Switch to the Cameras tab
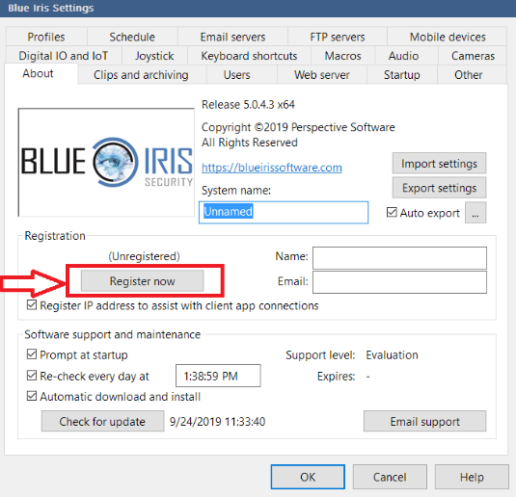 472,56
